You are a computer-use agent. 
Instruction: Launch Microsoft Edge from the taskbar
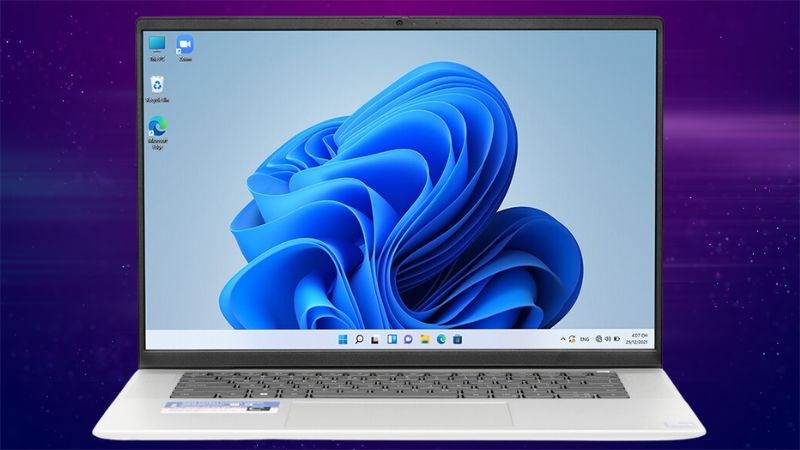tap(441, 339)
